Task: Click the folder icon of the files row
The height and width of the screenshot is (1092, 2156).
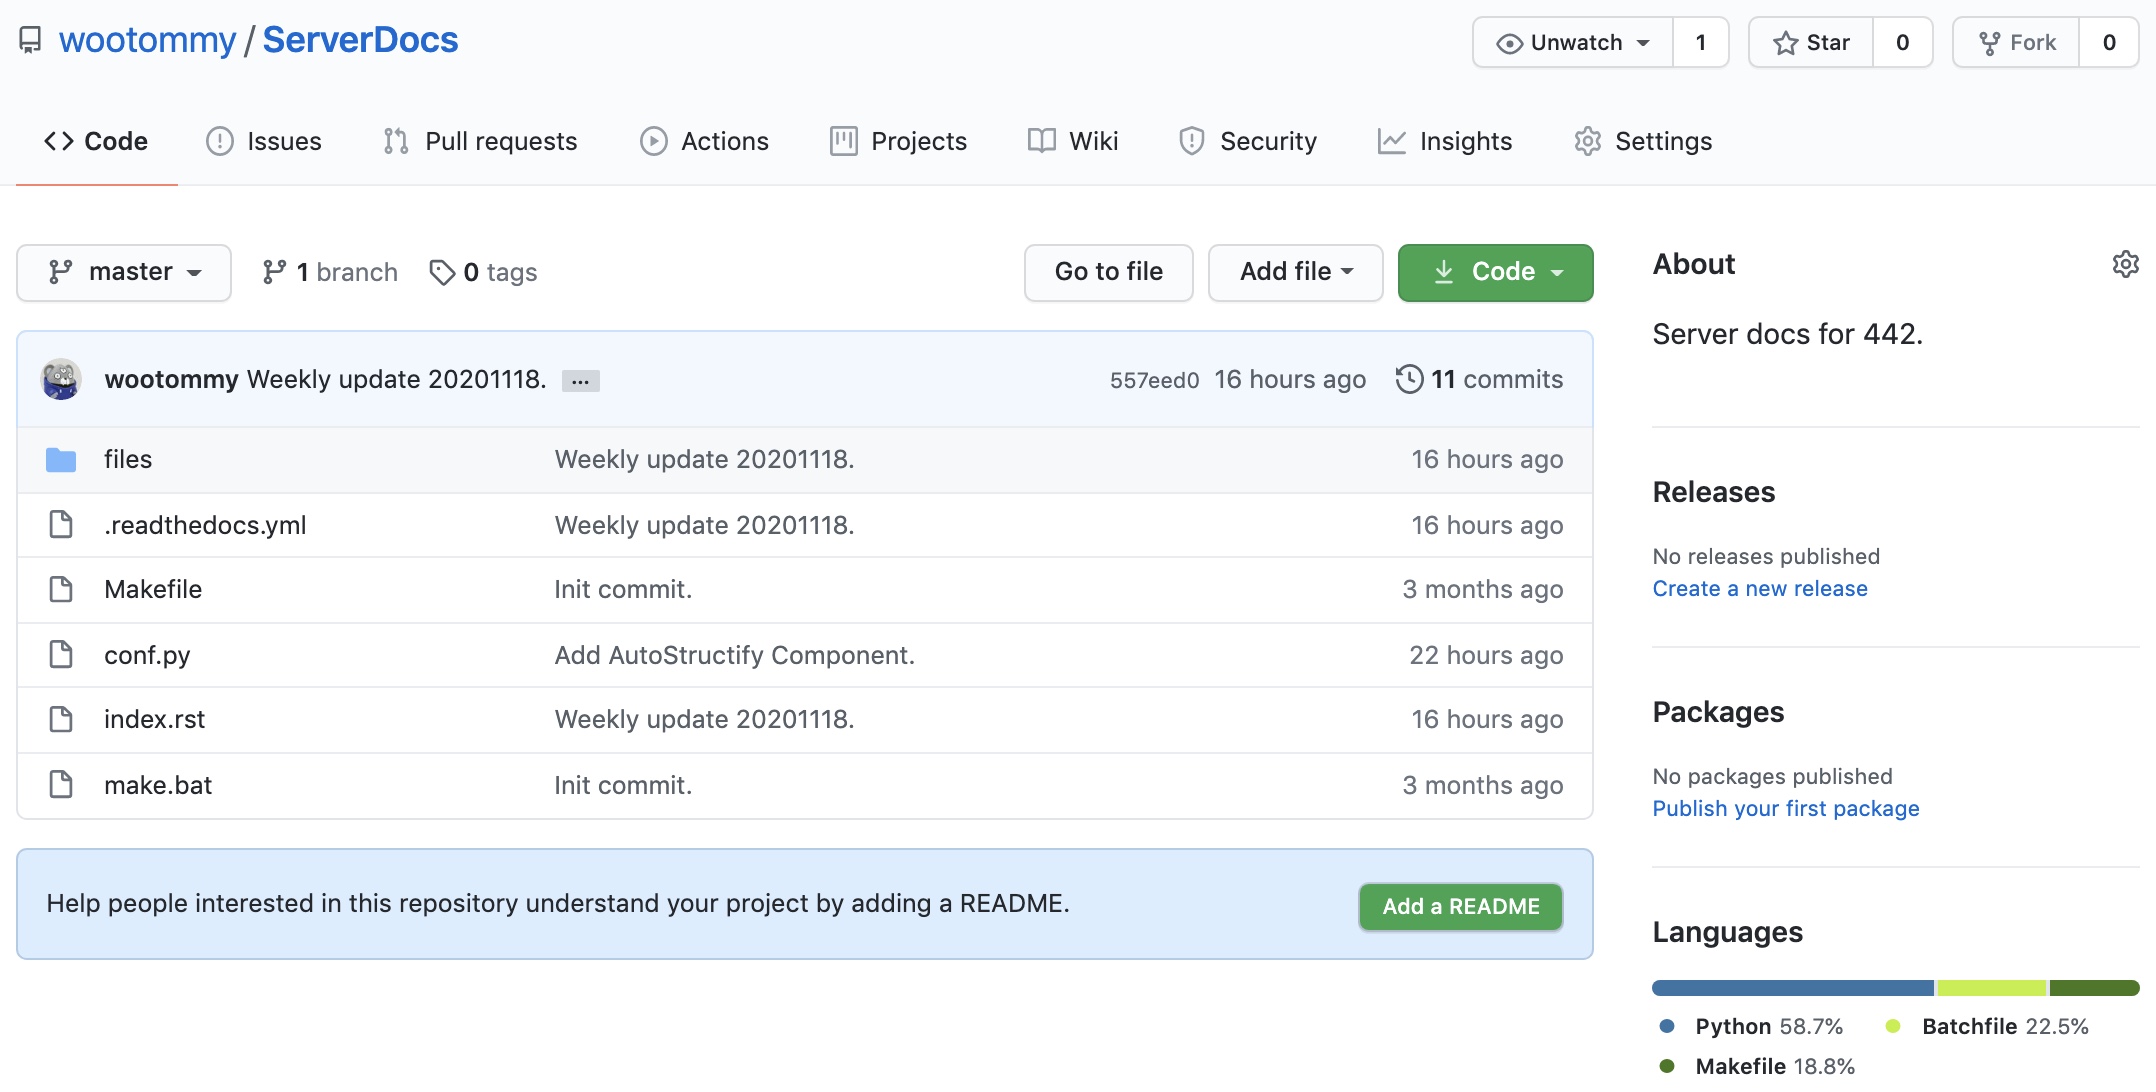Action: click(x=61, y=460)
